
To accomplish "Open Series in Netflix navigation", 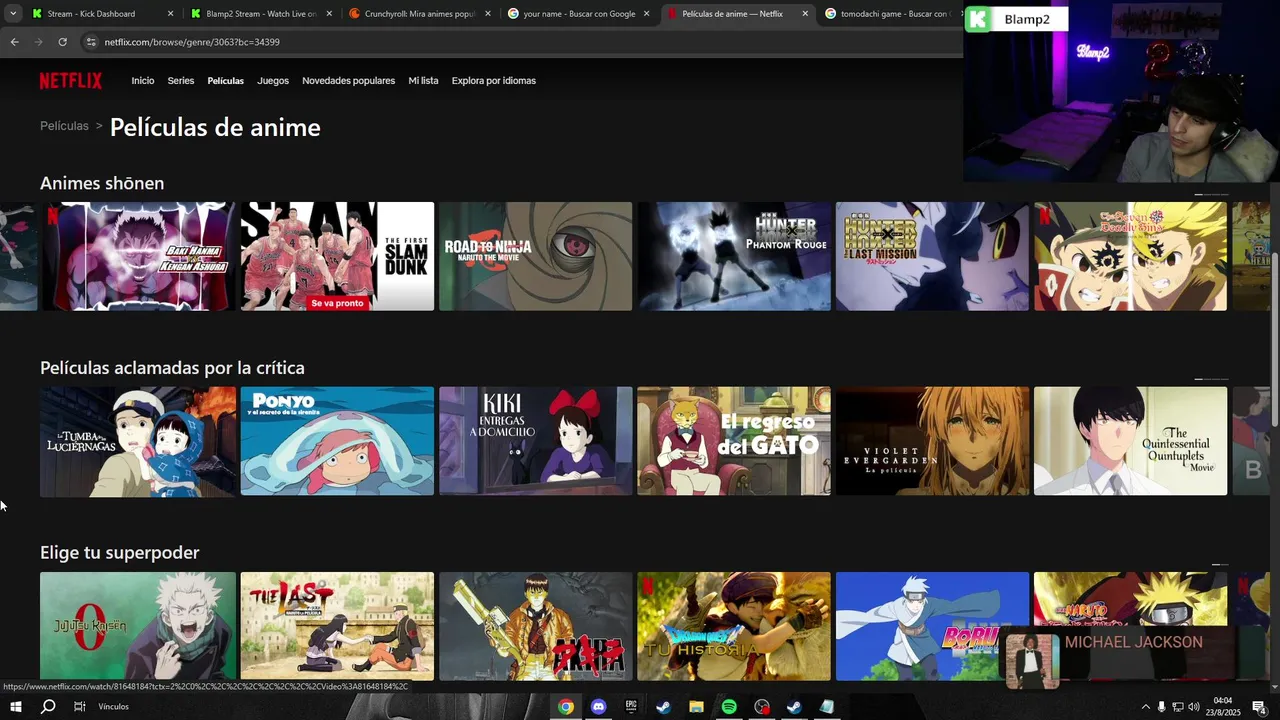I will tap(181, 81).
